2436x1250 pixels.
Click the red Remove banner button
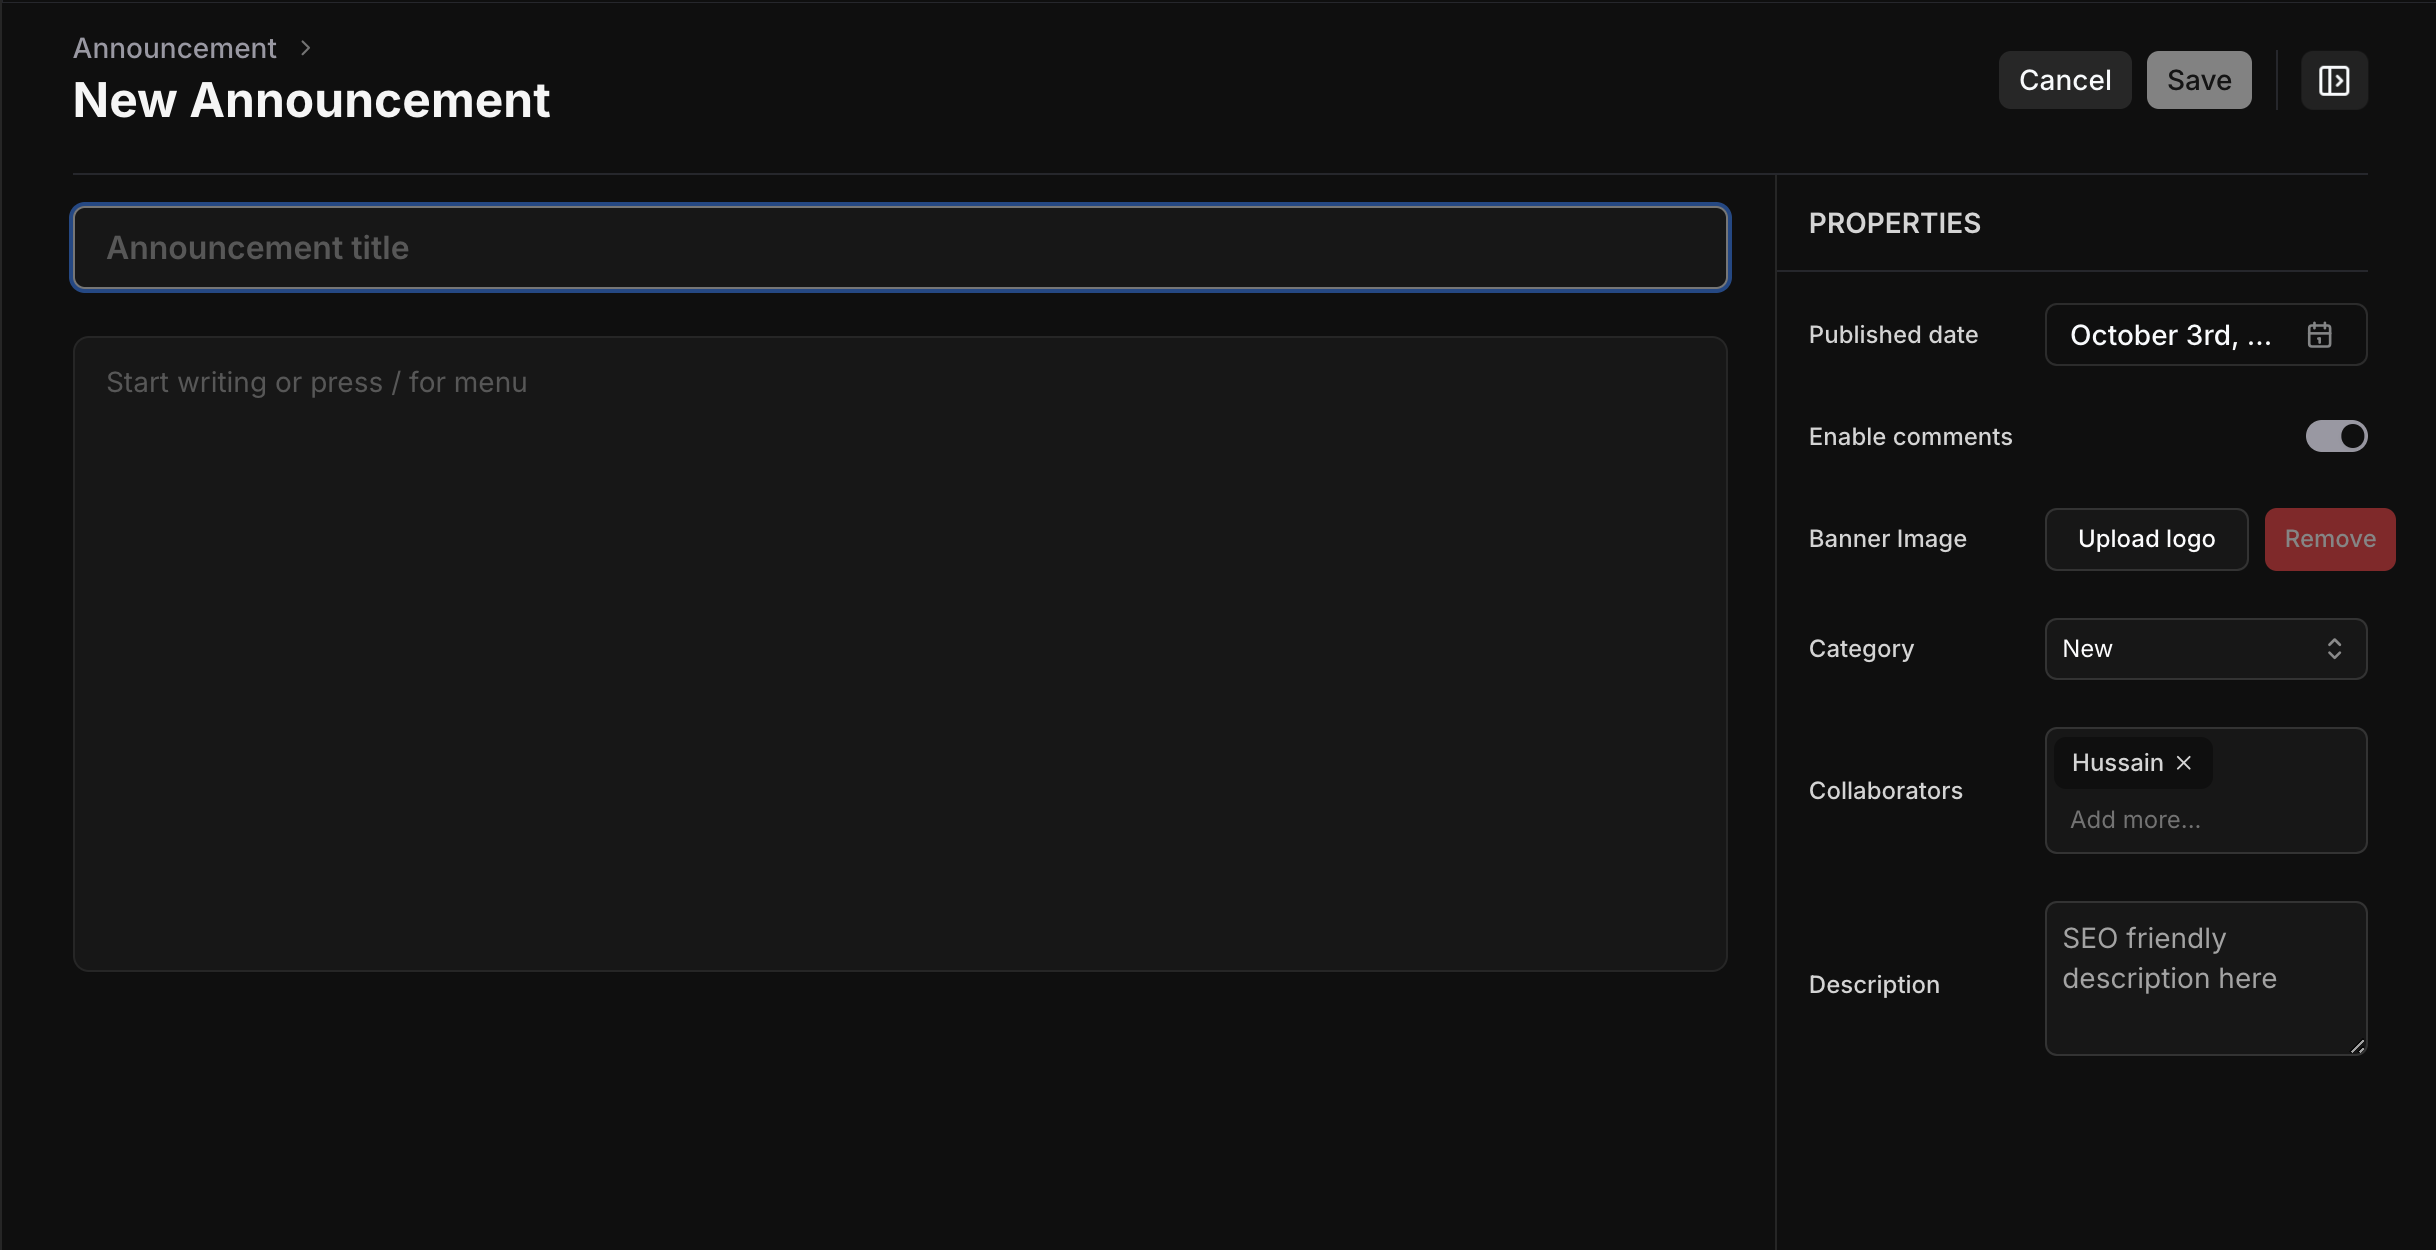pos(2329,539)
